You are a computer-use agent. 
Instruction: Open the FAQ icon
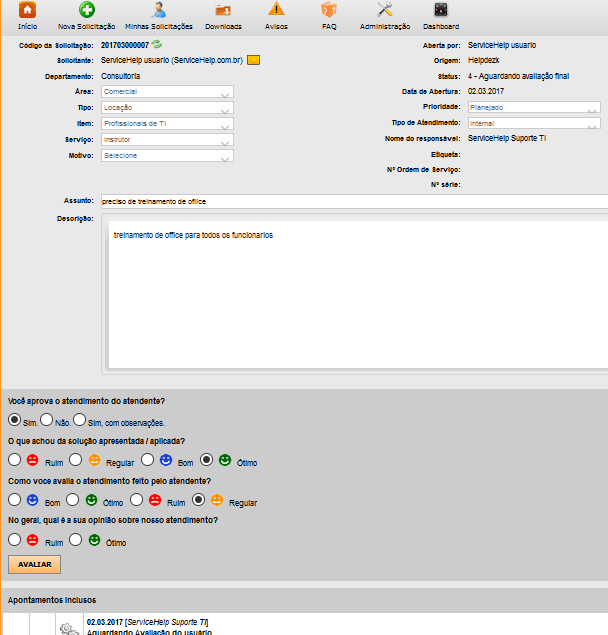point(329,10)
